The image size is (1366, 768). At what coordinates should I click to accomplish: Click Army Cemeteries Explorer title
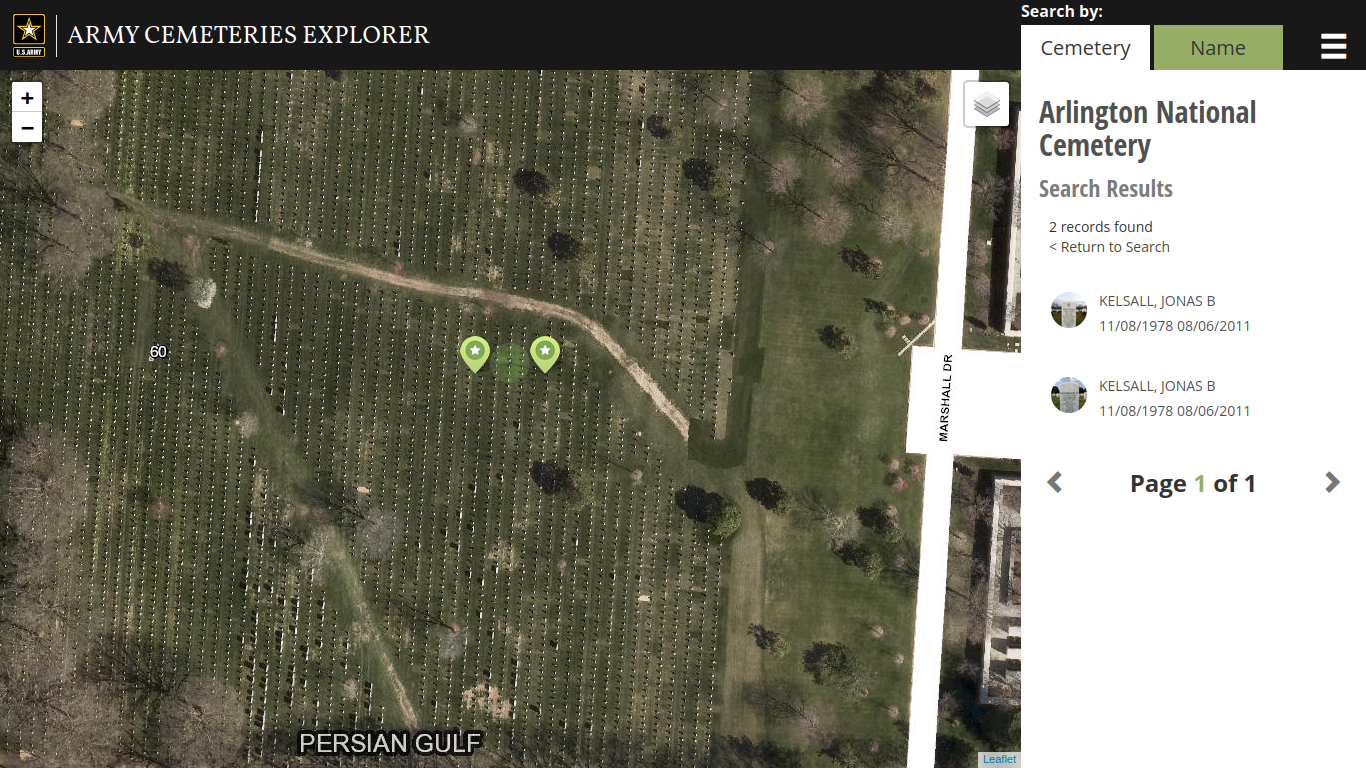tap(248, 35)
